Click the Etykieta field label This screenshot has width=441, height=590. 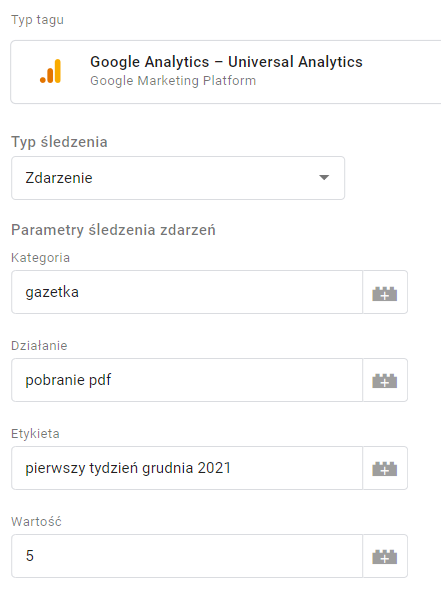point(35,434)
